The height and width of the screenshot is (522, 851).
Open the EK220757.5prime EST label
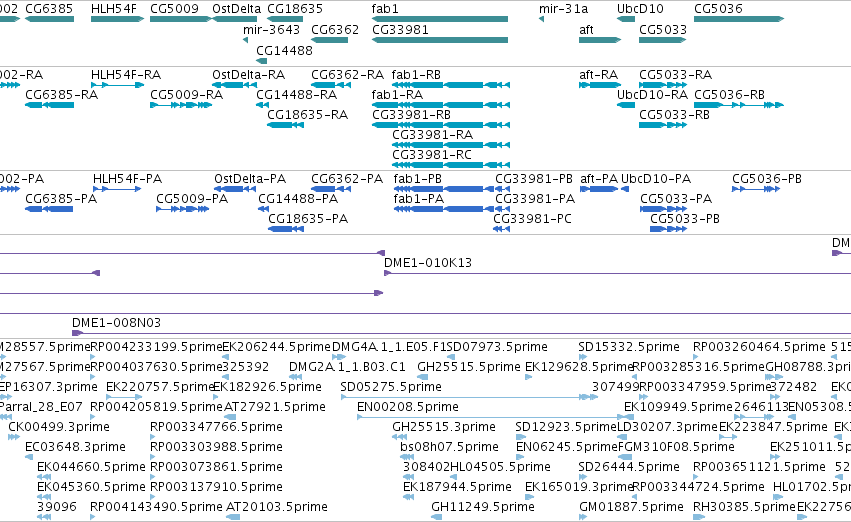[161, 387]
